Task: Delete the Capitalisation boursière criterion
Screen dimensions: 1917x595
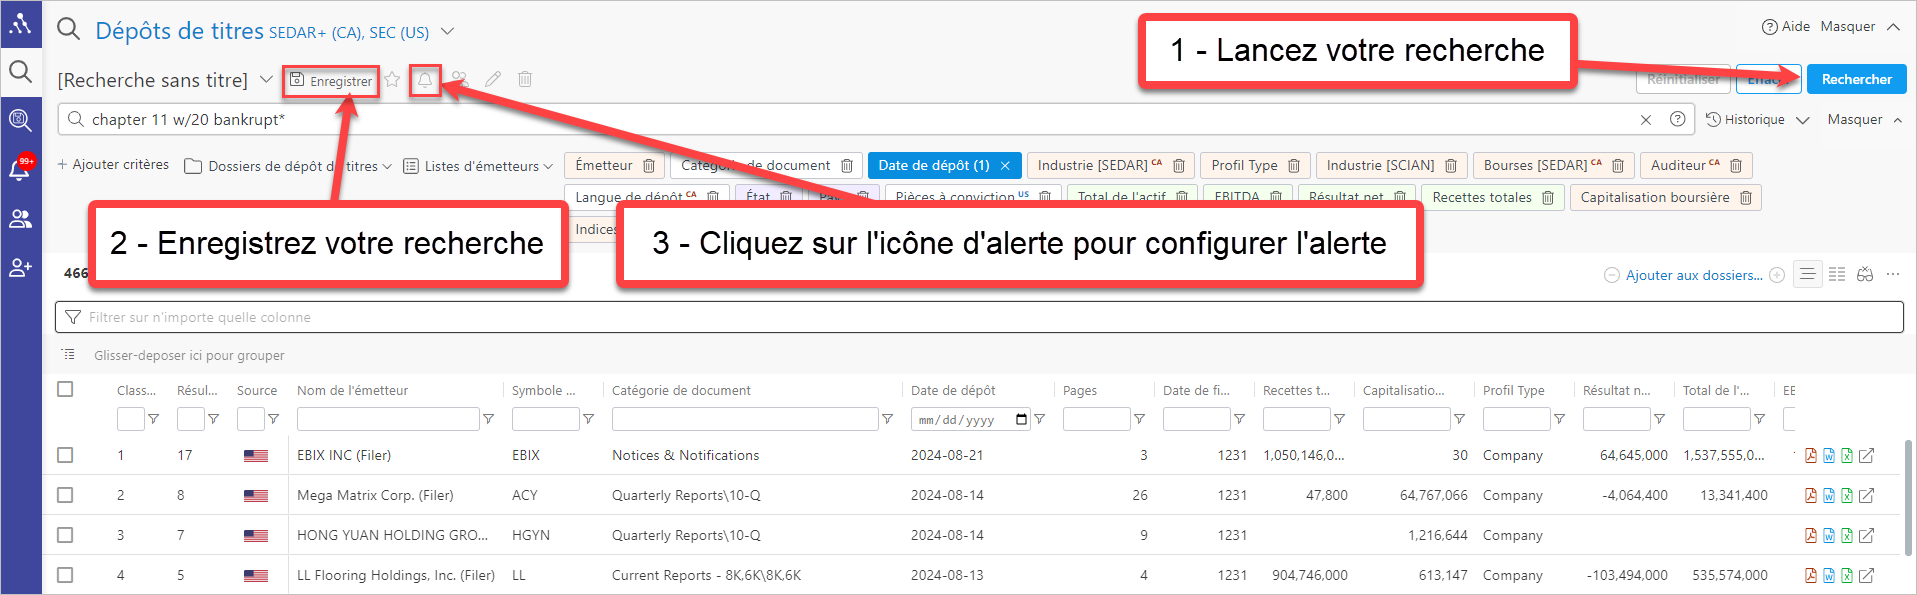Action: (1746, 198)
